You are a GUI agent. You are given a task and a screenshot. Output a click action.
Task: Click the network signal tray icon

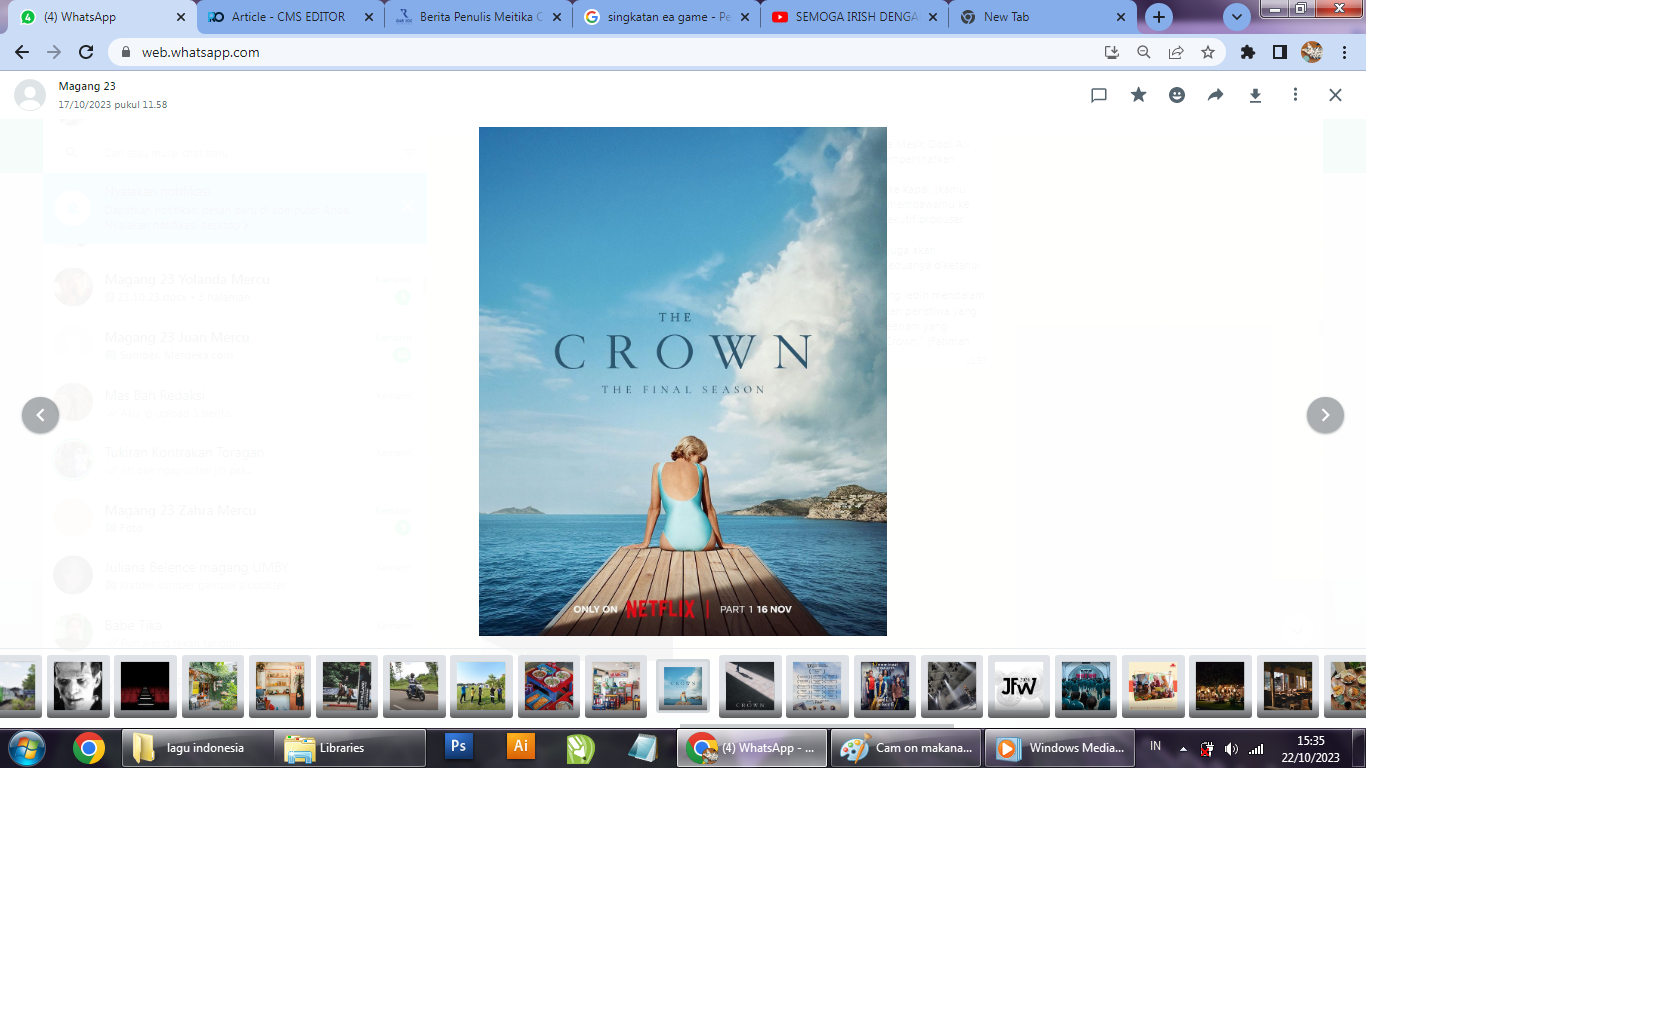1256,749
